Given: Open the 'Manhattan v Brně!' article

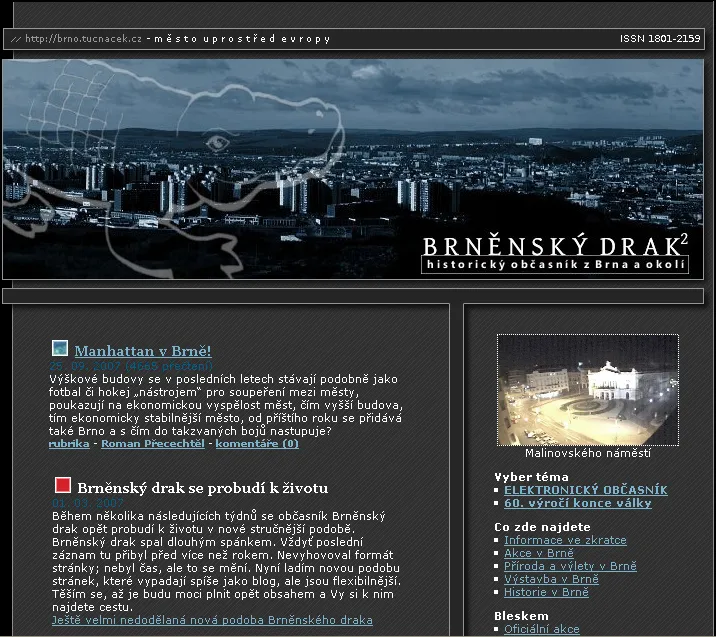Looking at the screenshot, I should click(143, 351).
